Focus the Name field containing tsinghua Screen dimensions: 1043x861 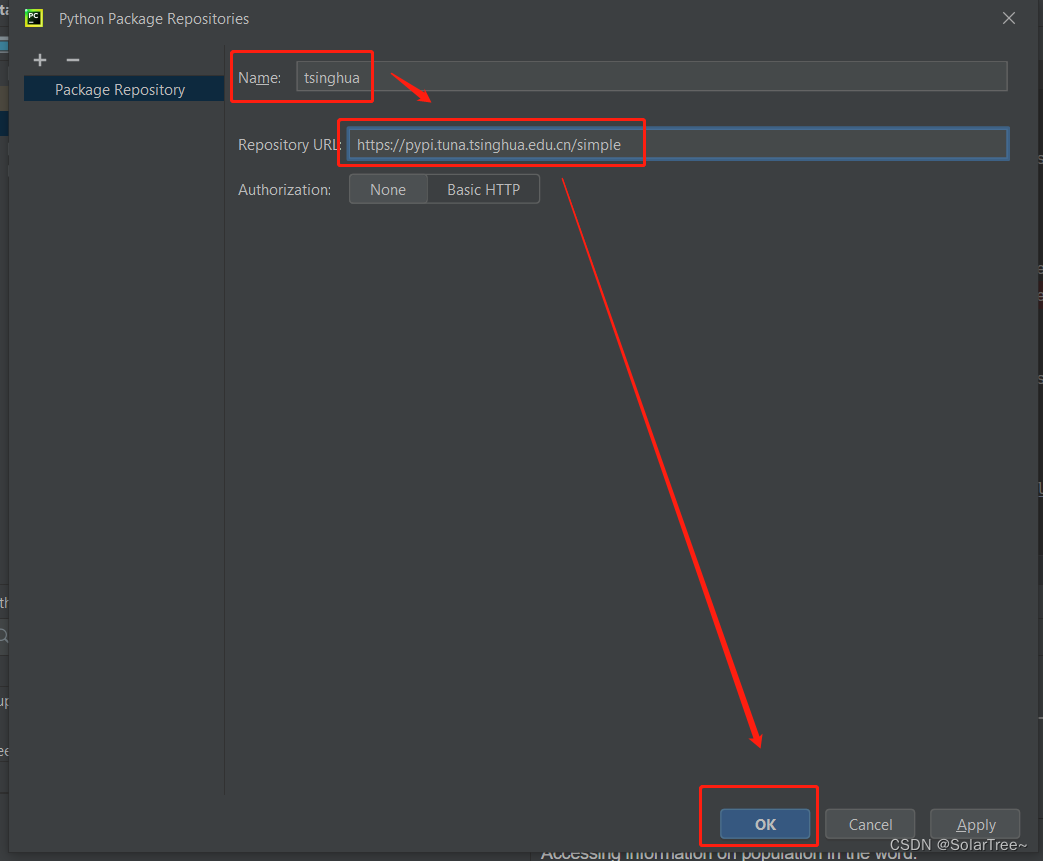(651, 77)
